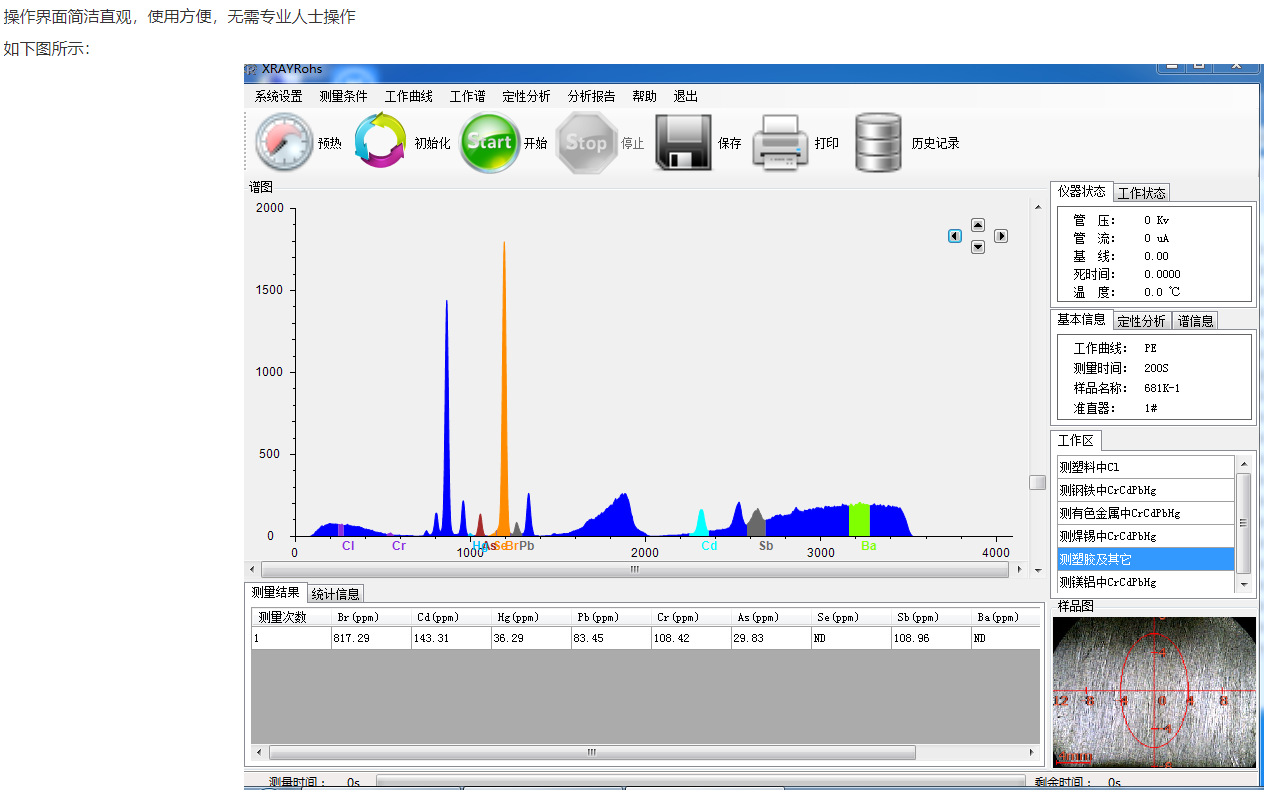Image resolution: width=1285 pixels, height=798 pixels.
Task: Open the 系统设置 menu
Action: tap(278, 96)
